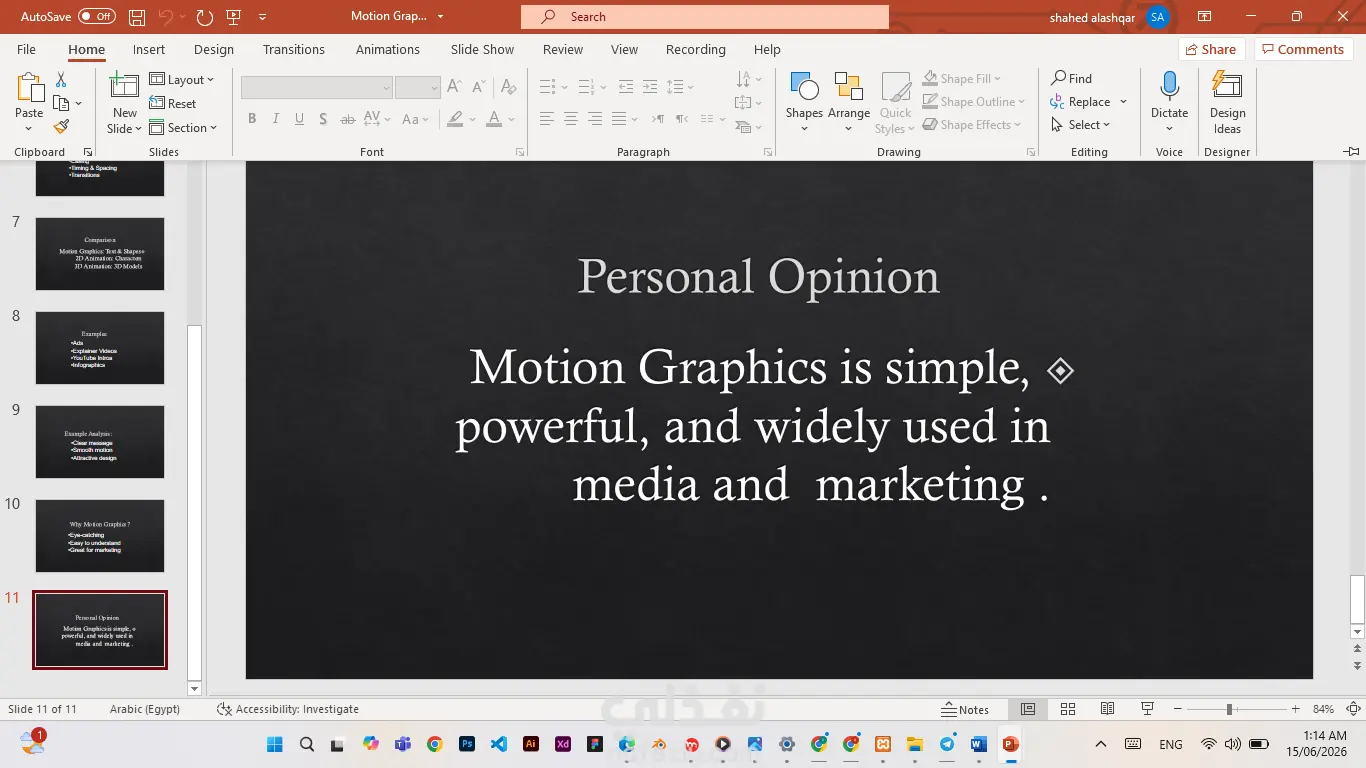
Task: Toggle Align Right paragraph
Action: coord(595,119)
